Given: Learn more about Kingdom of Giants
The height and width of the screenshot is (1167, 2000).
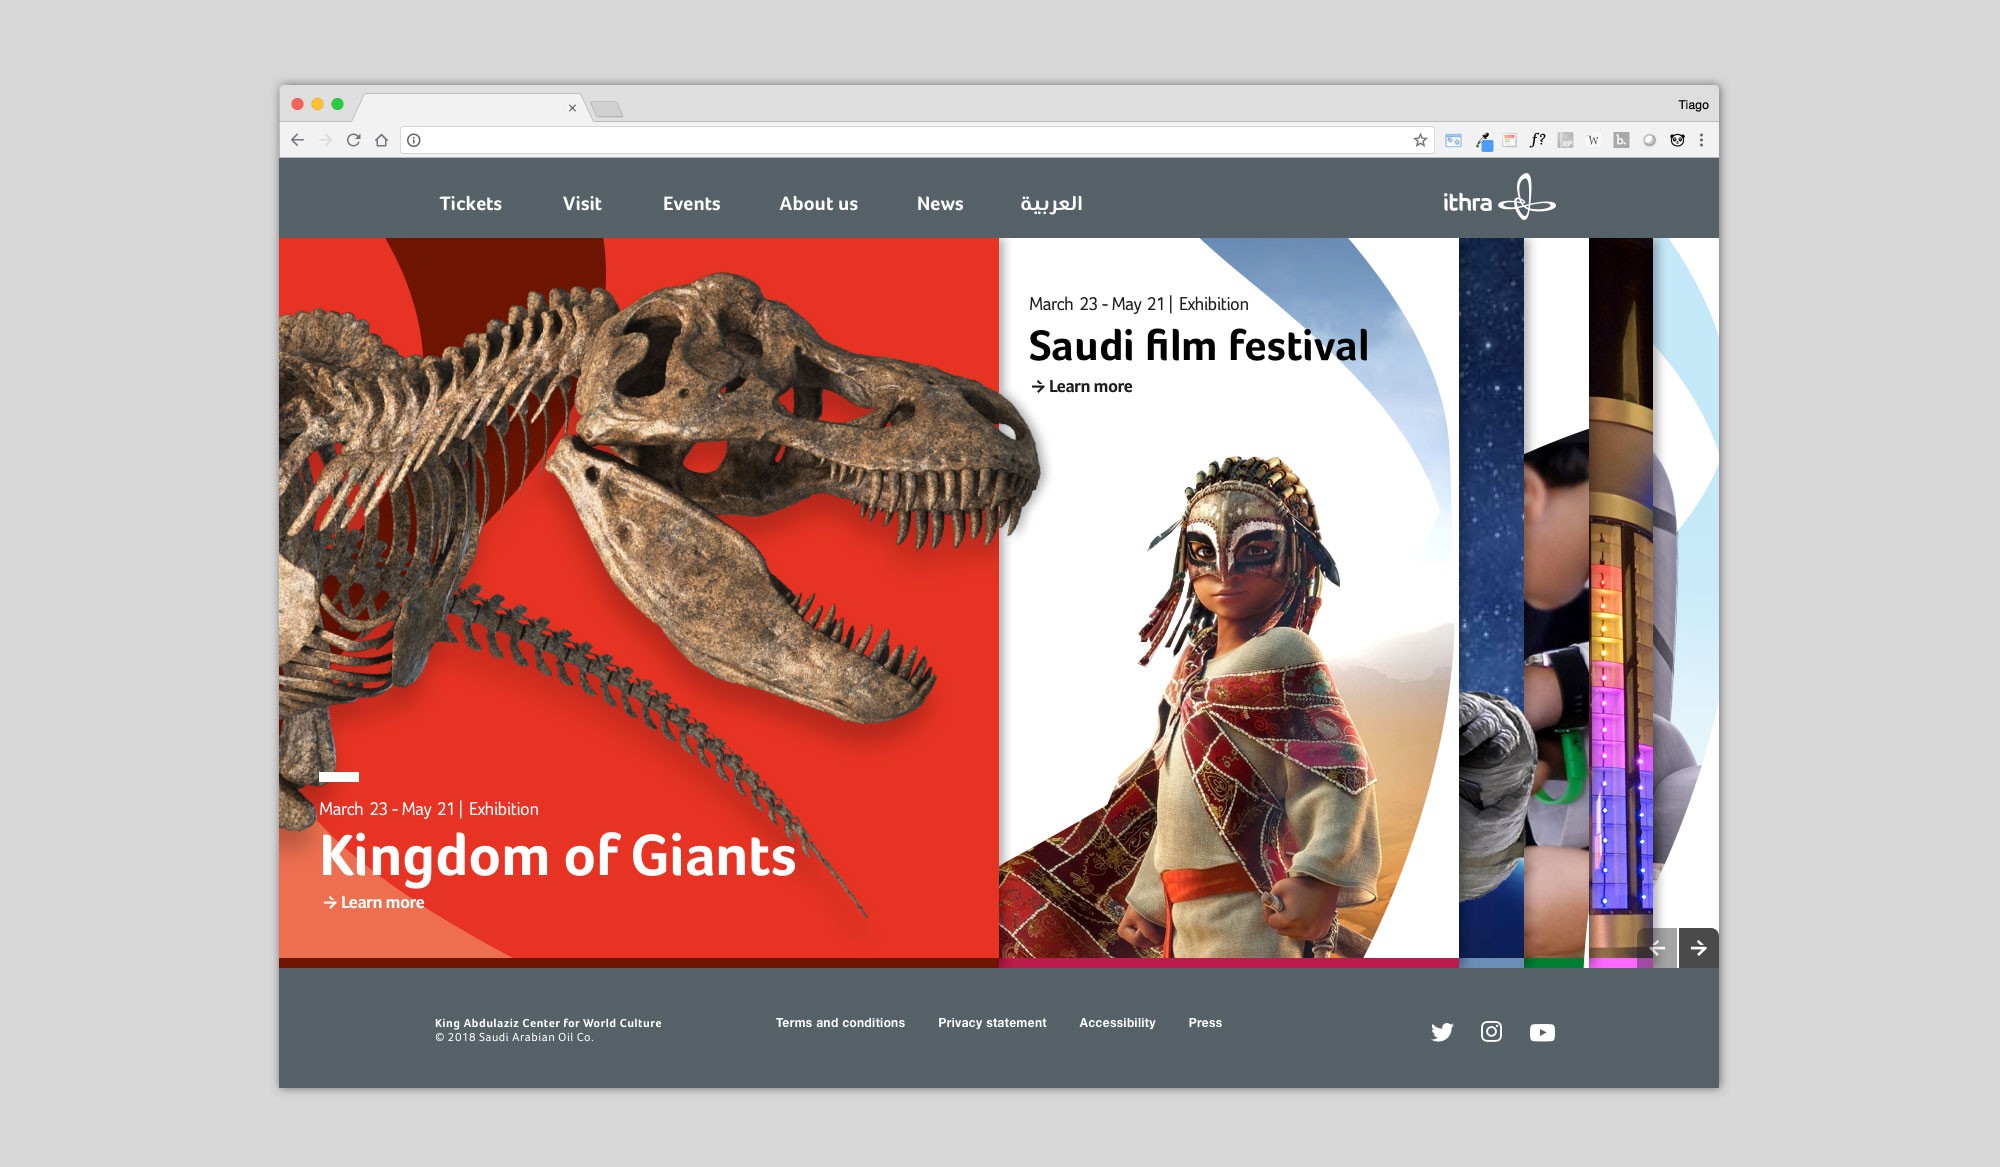Looking at the screenshot, I should tap(374, 902).
